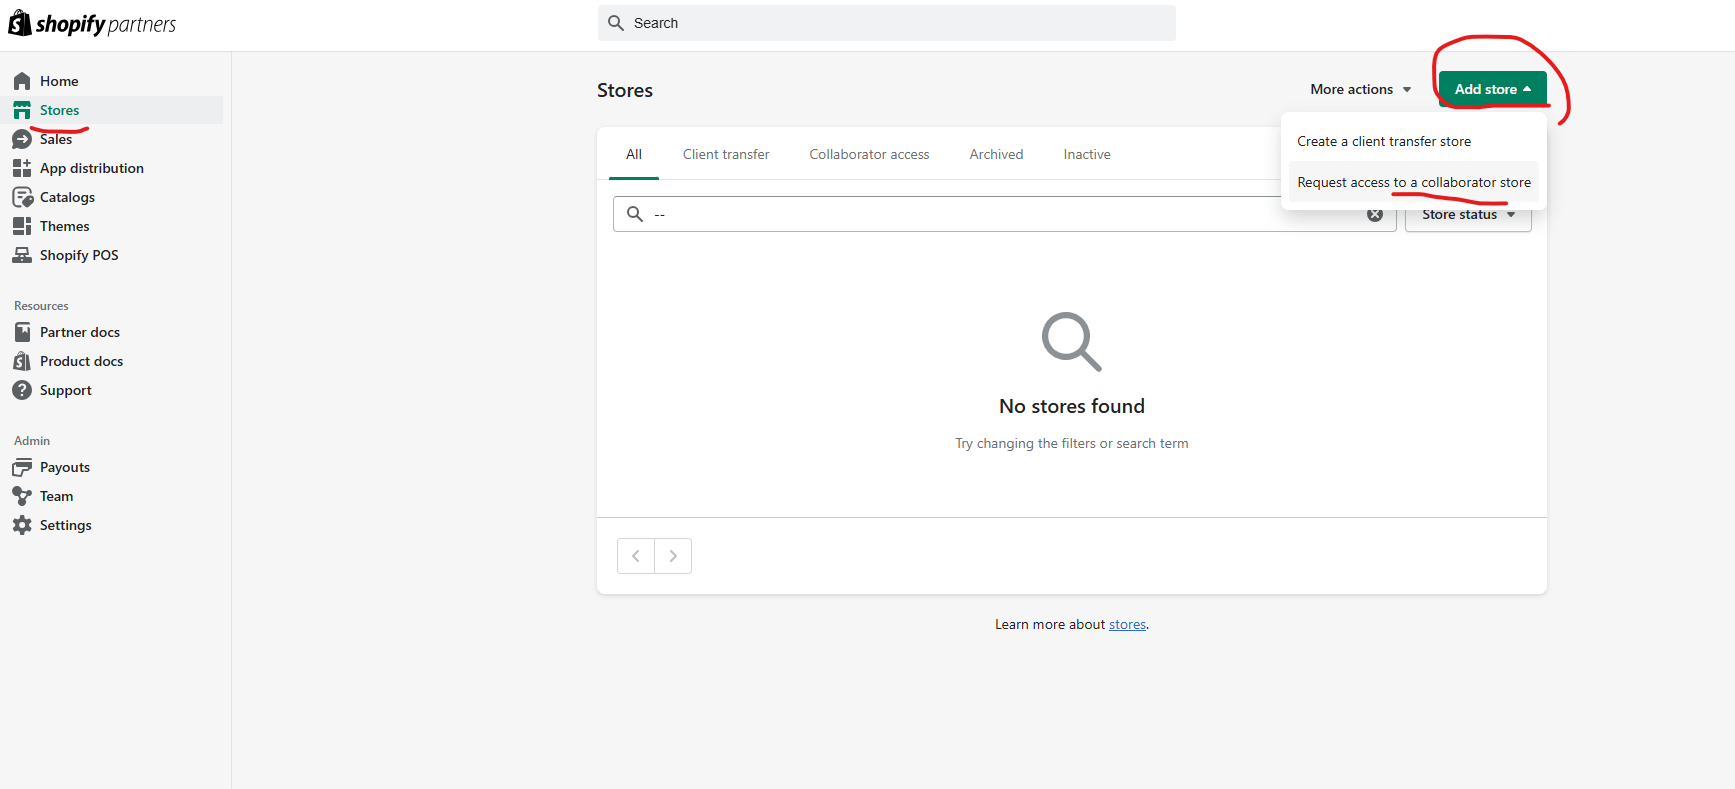Switch to the Archived tab
The image size is (1735, 789).
[996, 154]
